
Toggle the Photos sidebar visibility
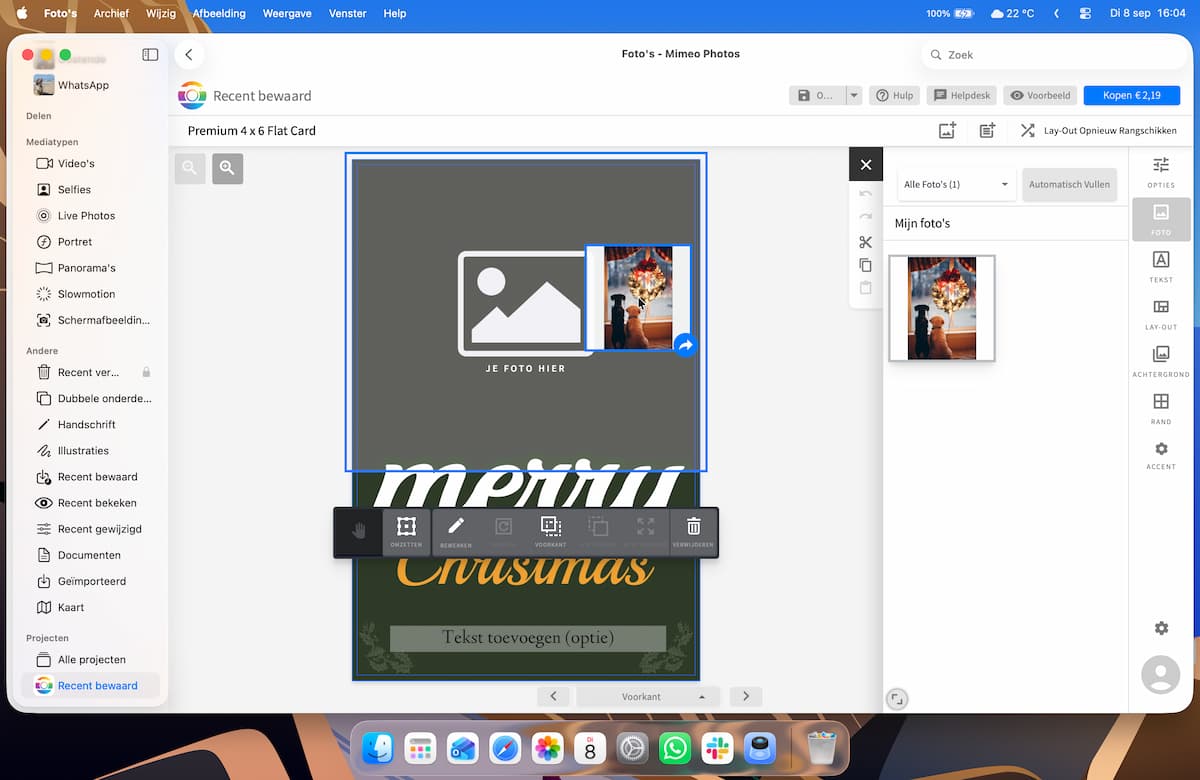[x=150, y=55]
